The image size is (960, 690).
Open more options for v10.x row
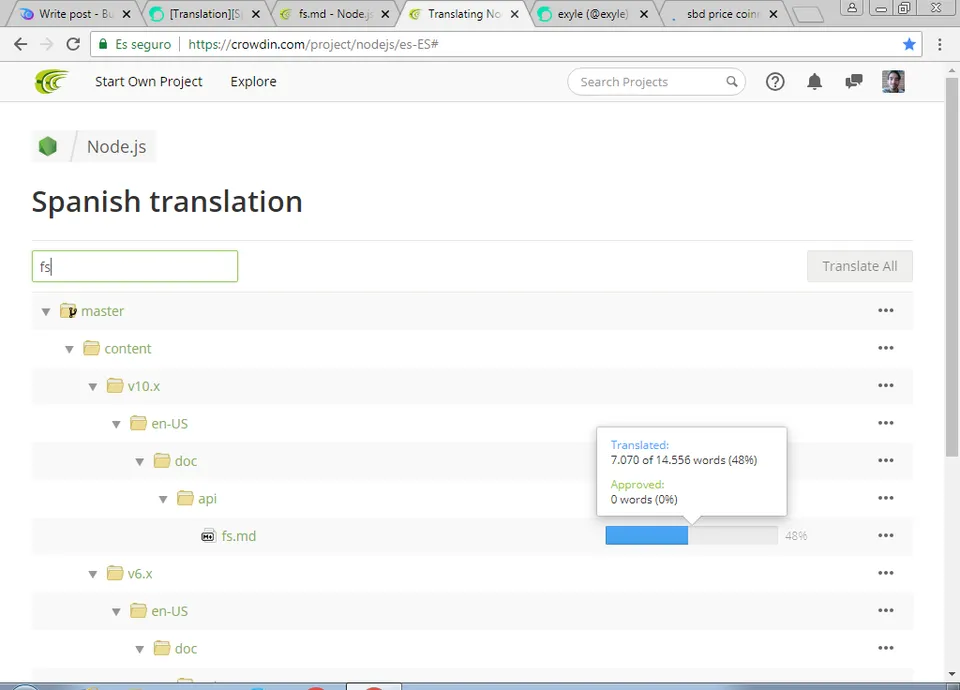click(886, 385)
